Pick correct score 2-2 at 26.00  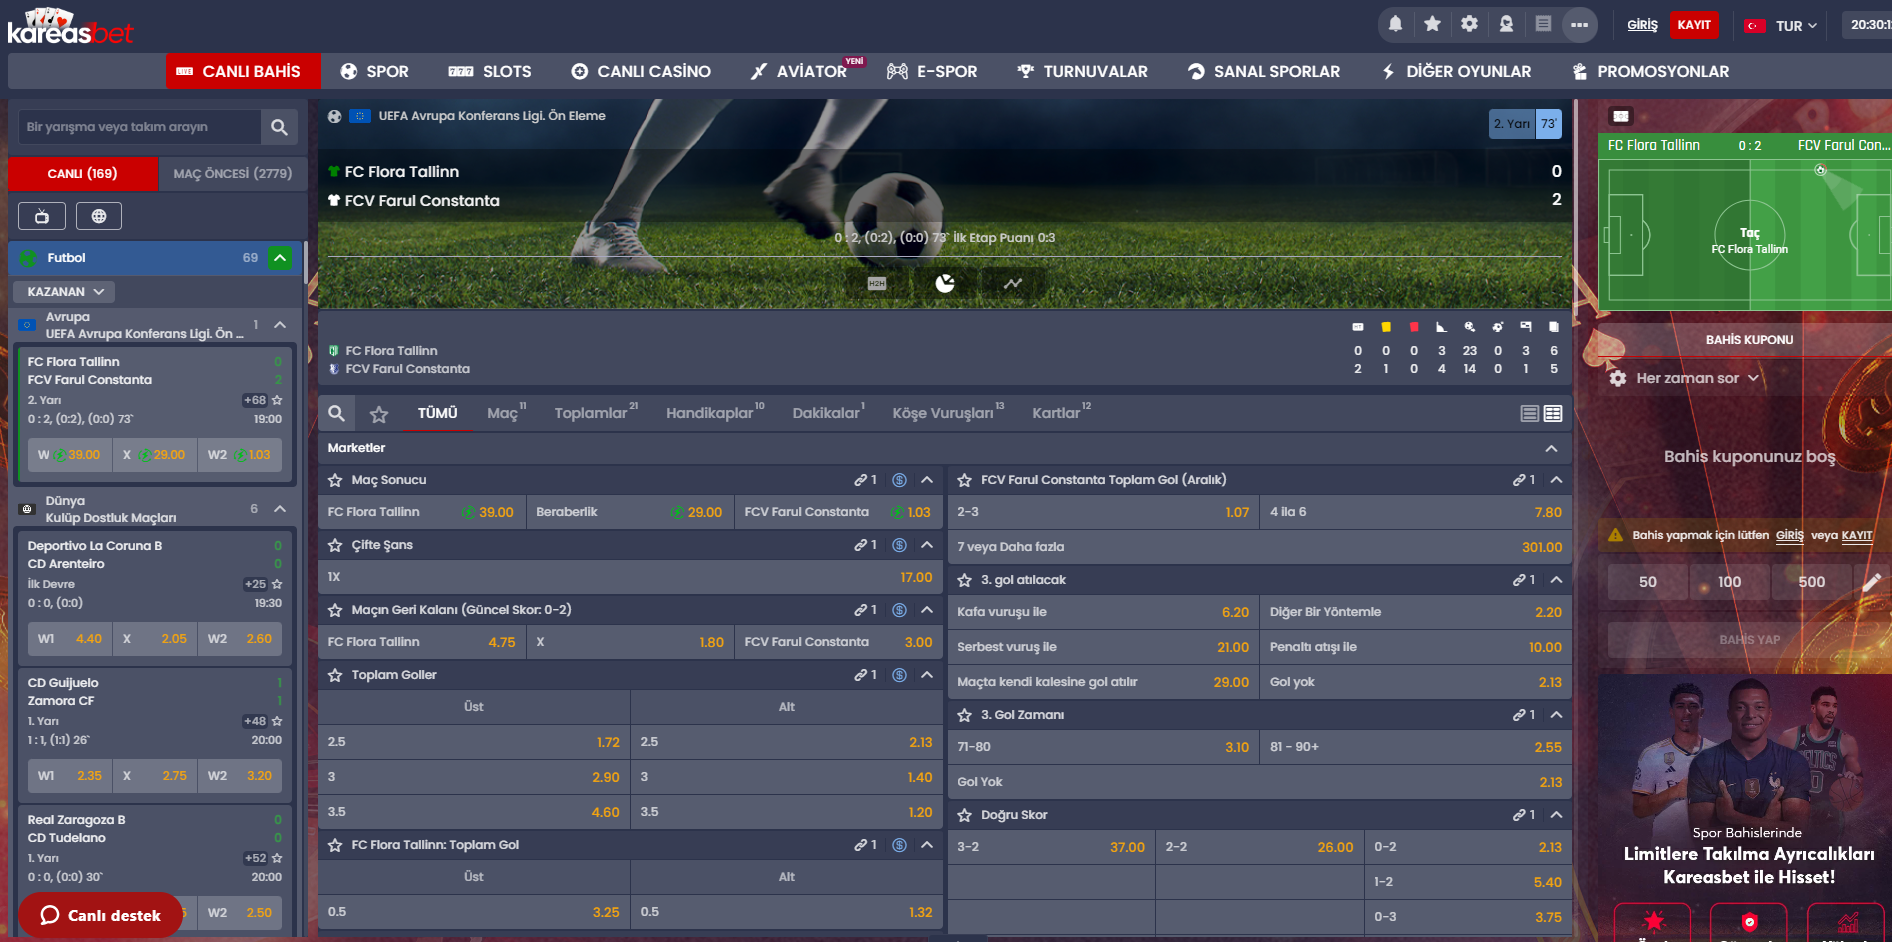pos(1259,847)
